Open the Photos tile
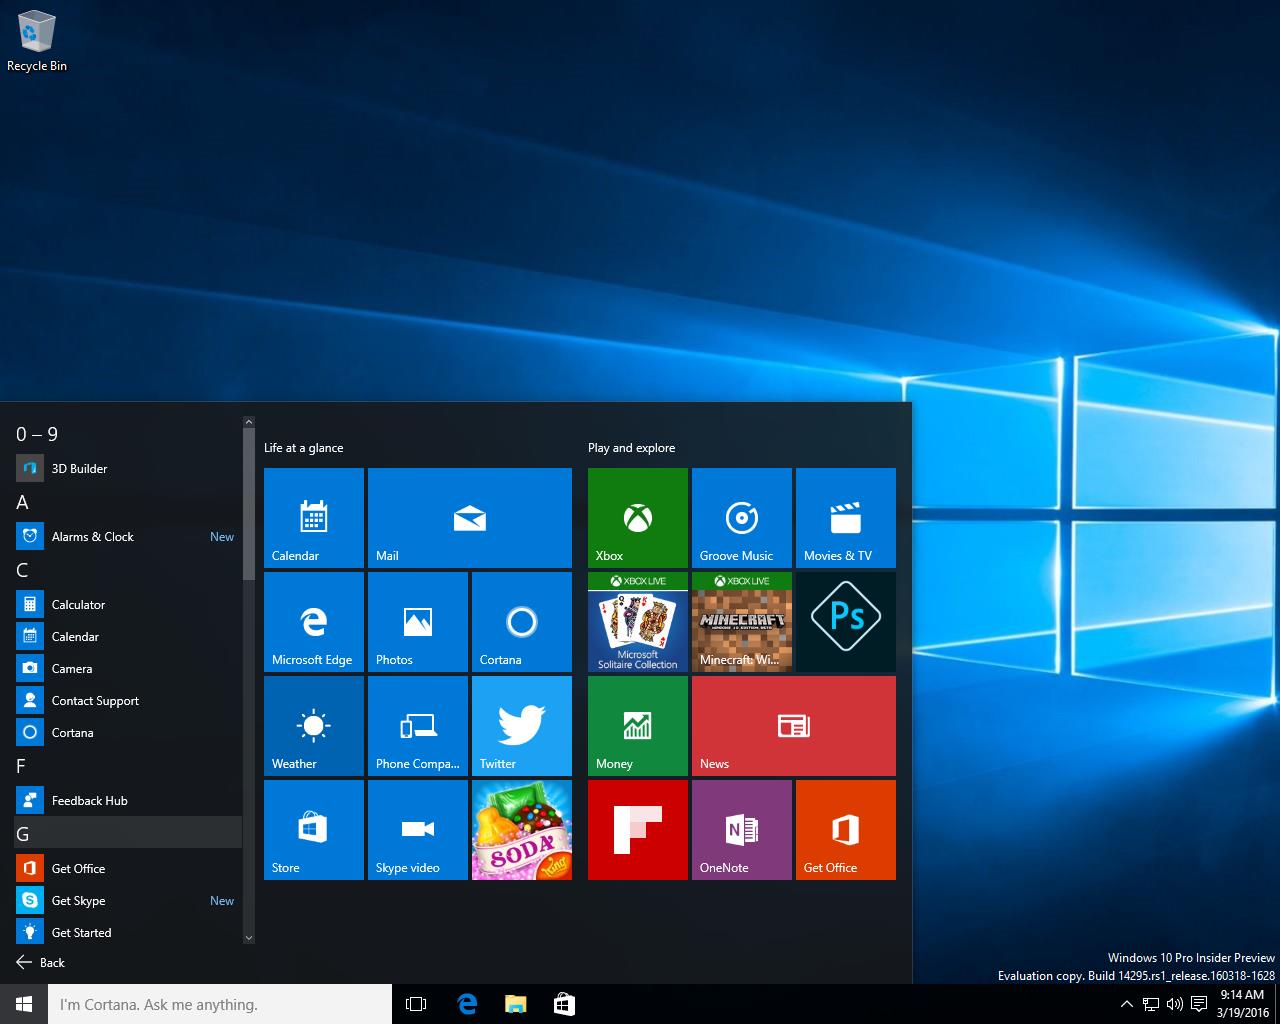 tap(418, 622)
